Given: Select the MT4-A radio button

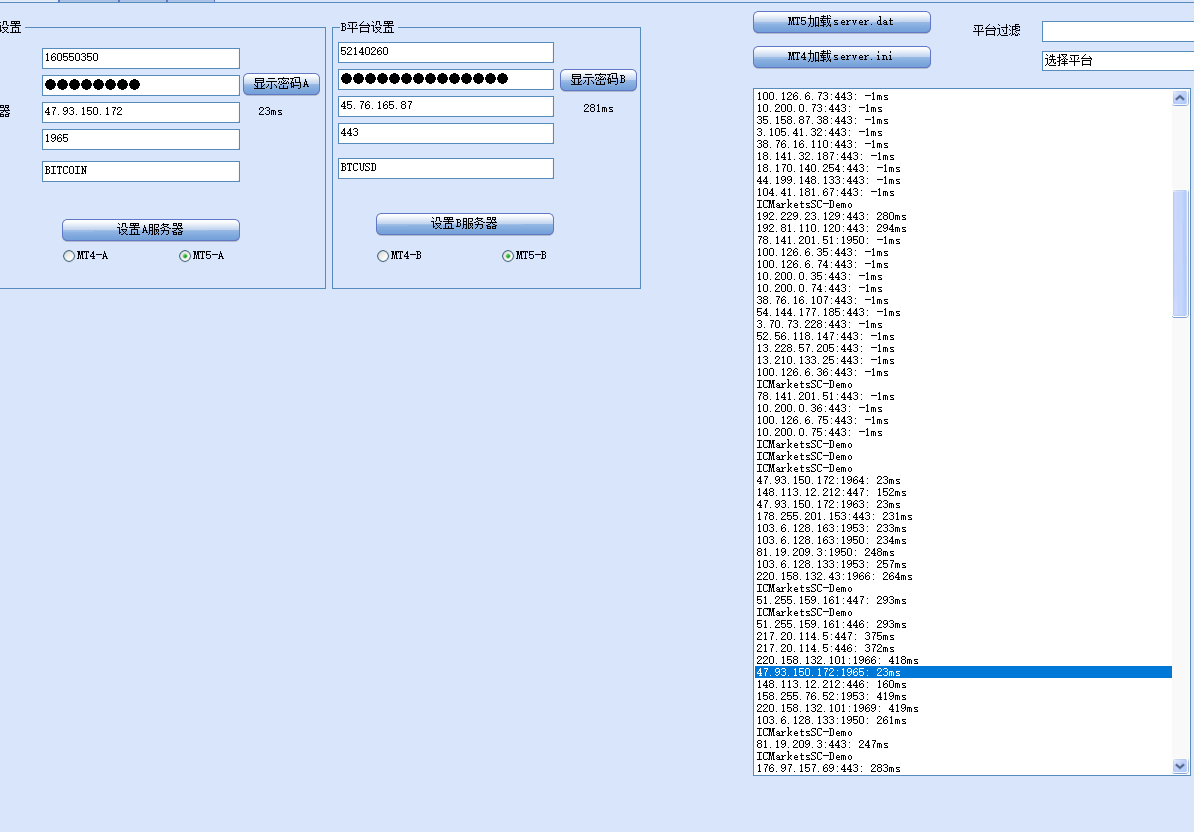Looking at the screenshot, I should (x=69, y=256).
